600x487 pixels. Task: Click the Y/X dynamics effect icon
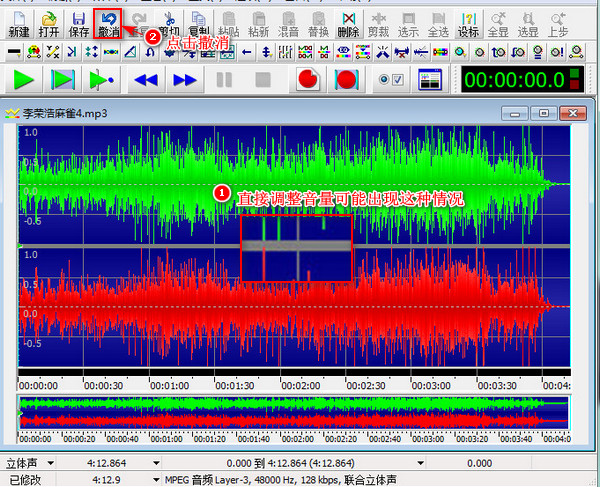pos(53,52)
